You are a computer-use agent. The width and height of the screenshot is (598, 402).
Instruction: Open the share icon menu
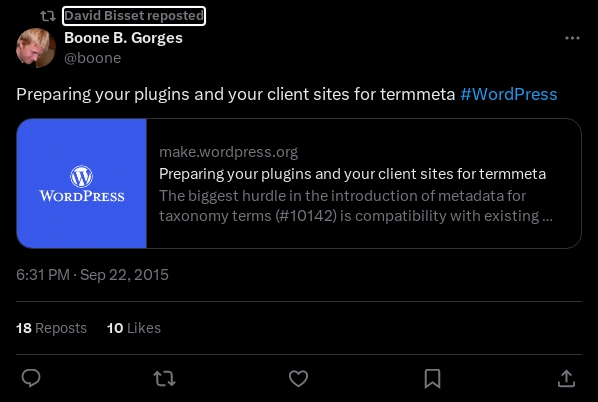click(x=566, y=379)
